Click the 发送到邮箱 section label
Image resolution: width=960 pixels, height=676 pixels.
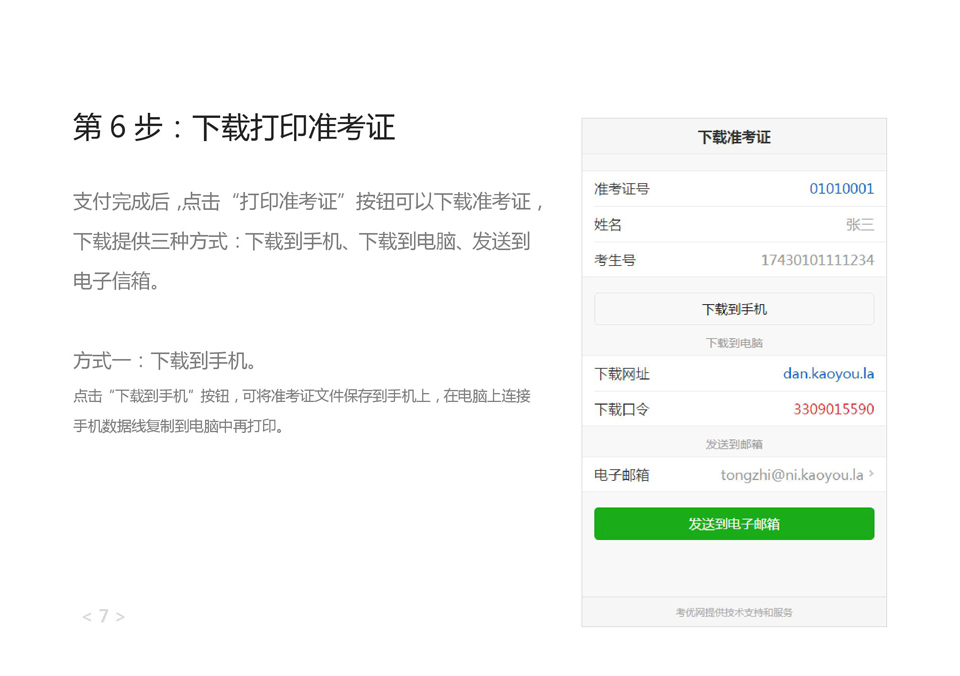733,444
